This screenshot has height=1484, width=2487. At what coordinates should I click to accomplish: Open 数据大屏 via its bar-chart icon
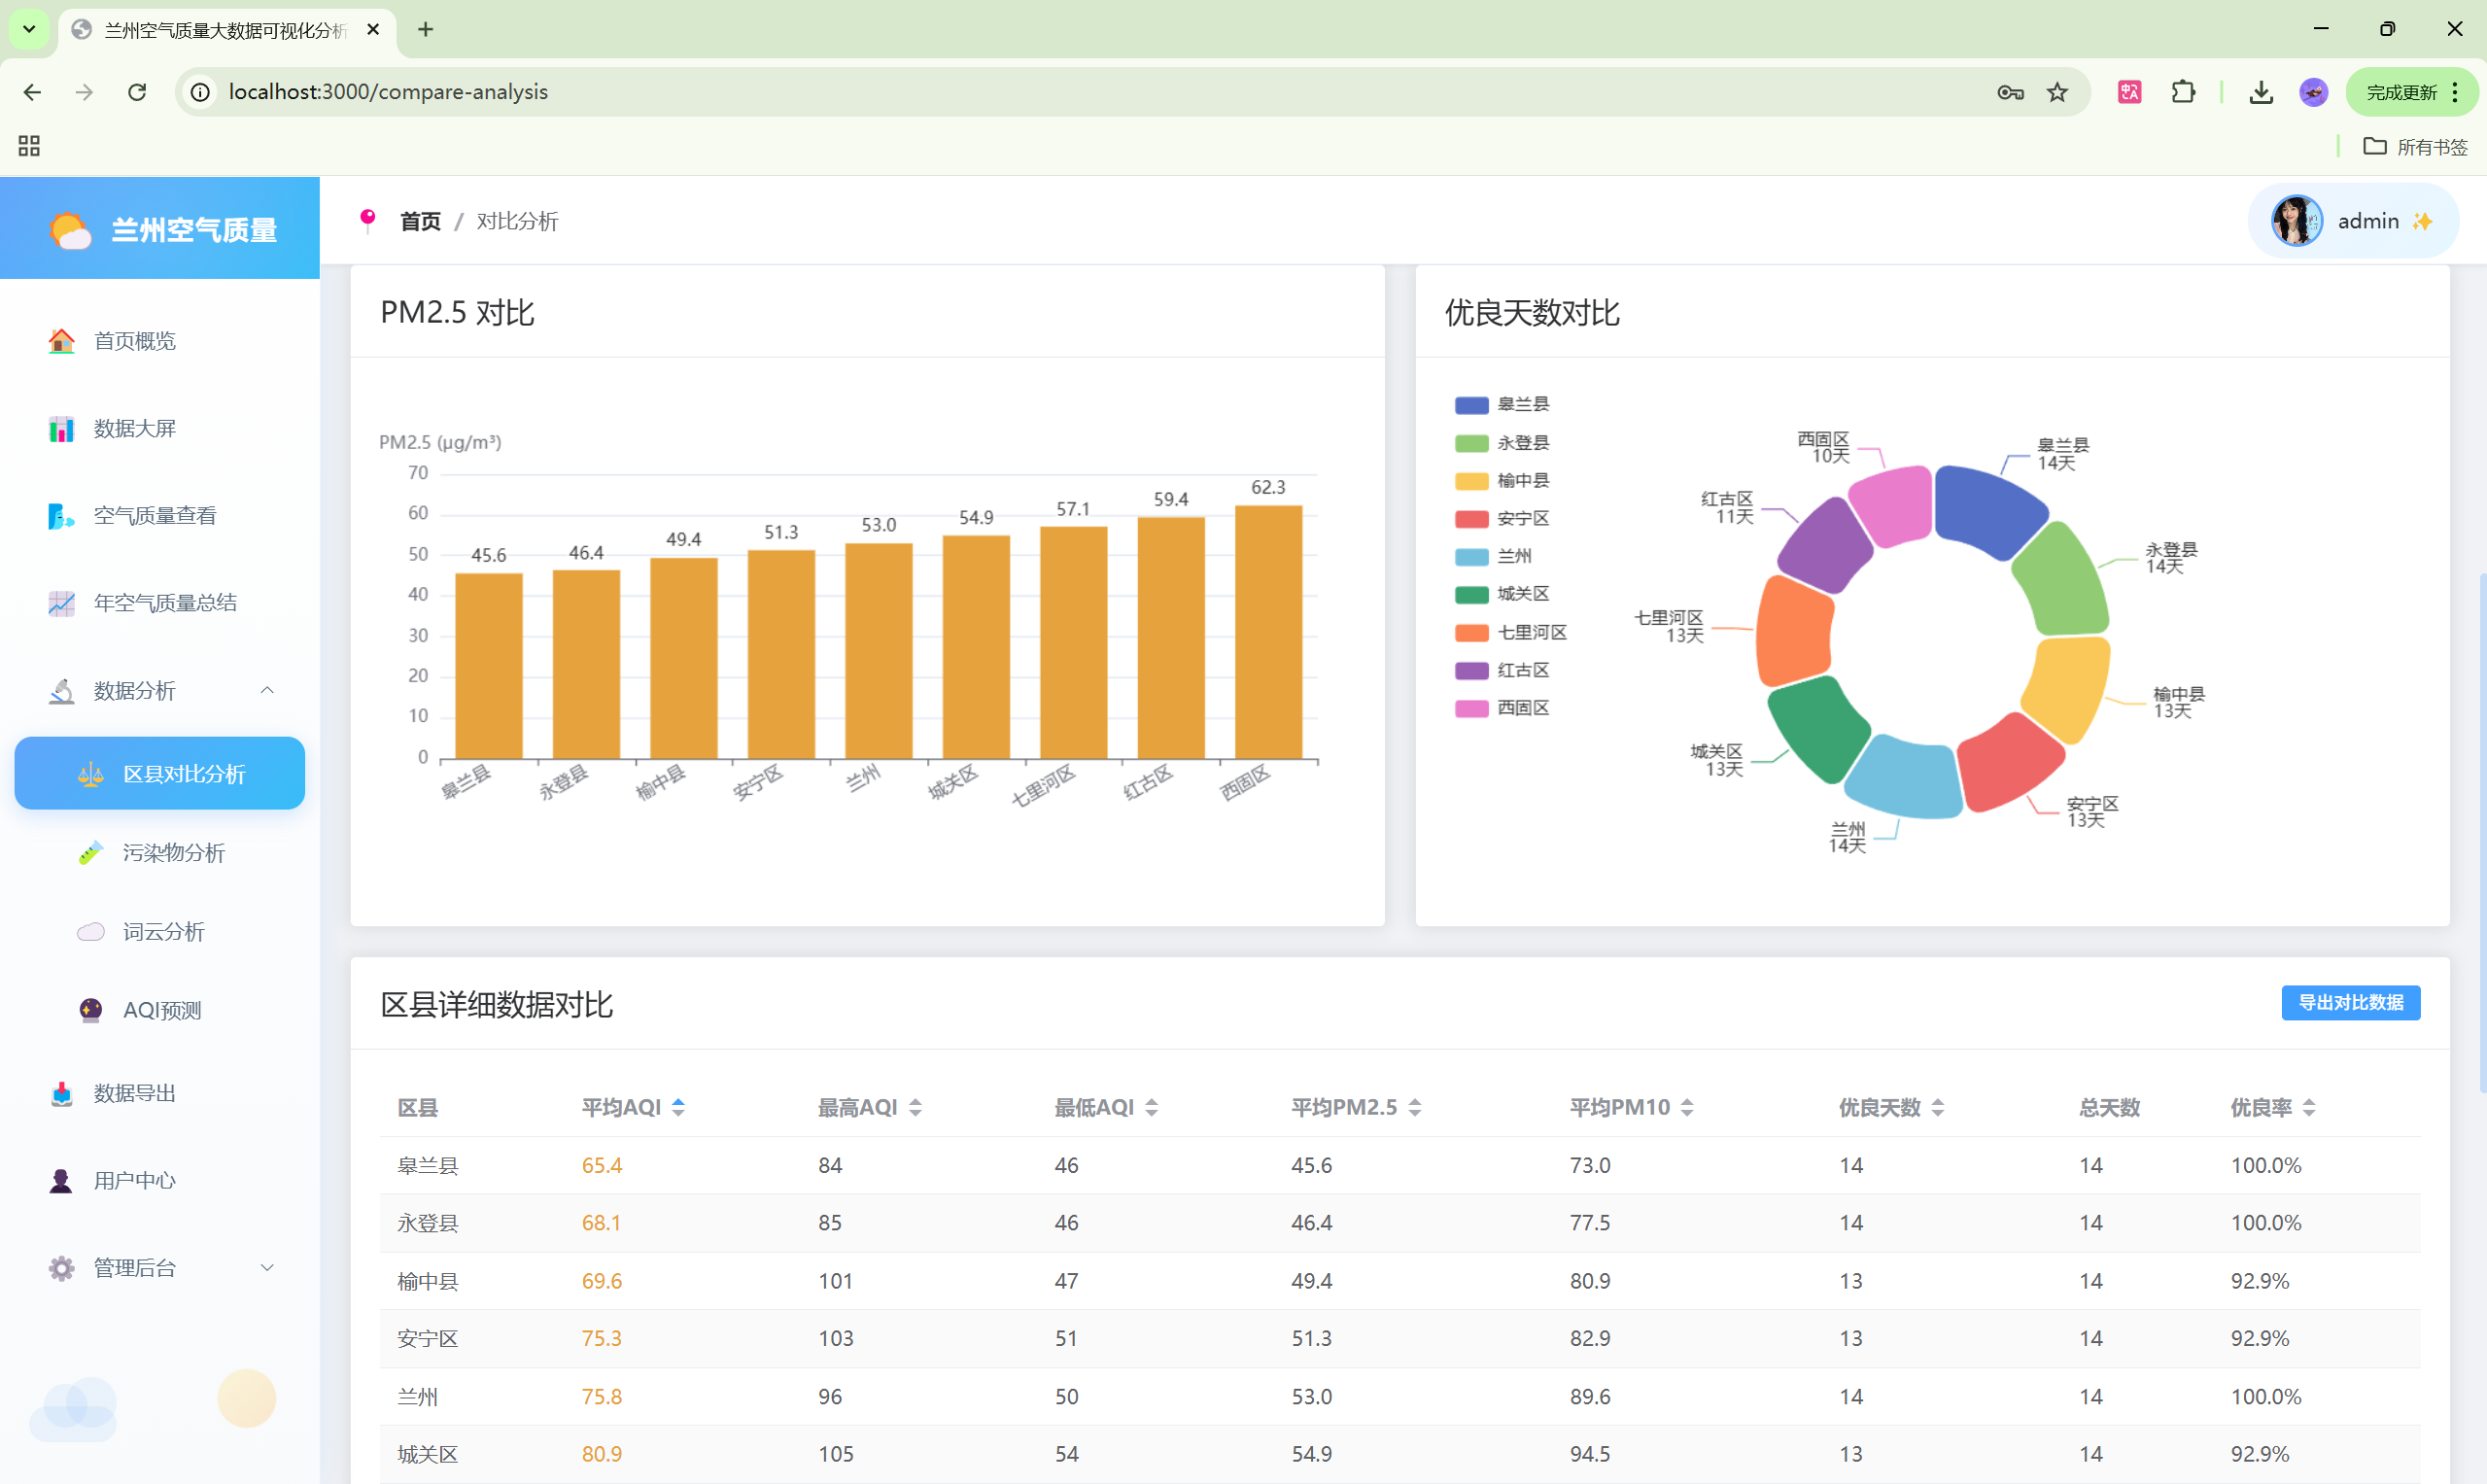click(x=61, y=429)
